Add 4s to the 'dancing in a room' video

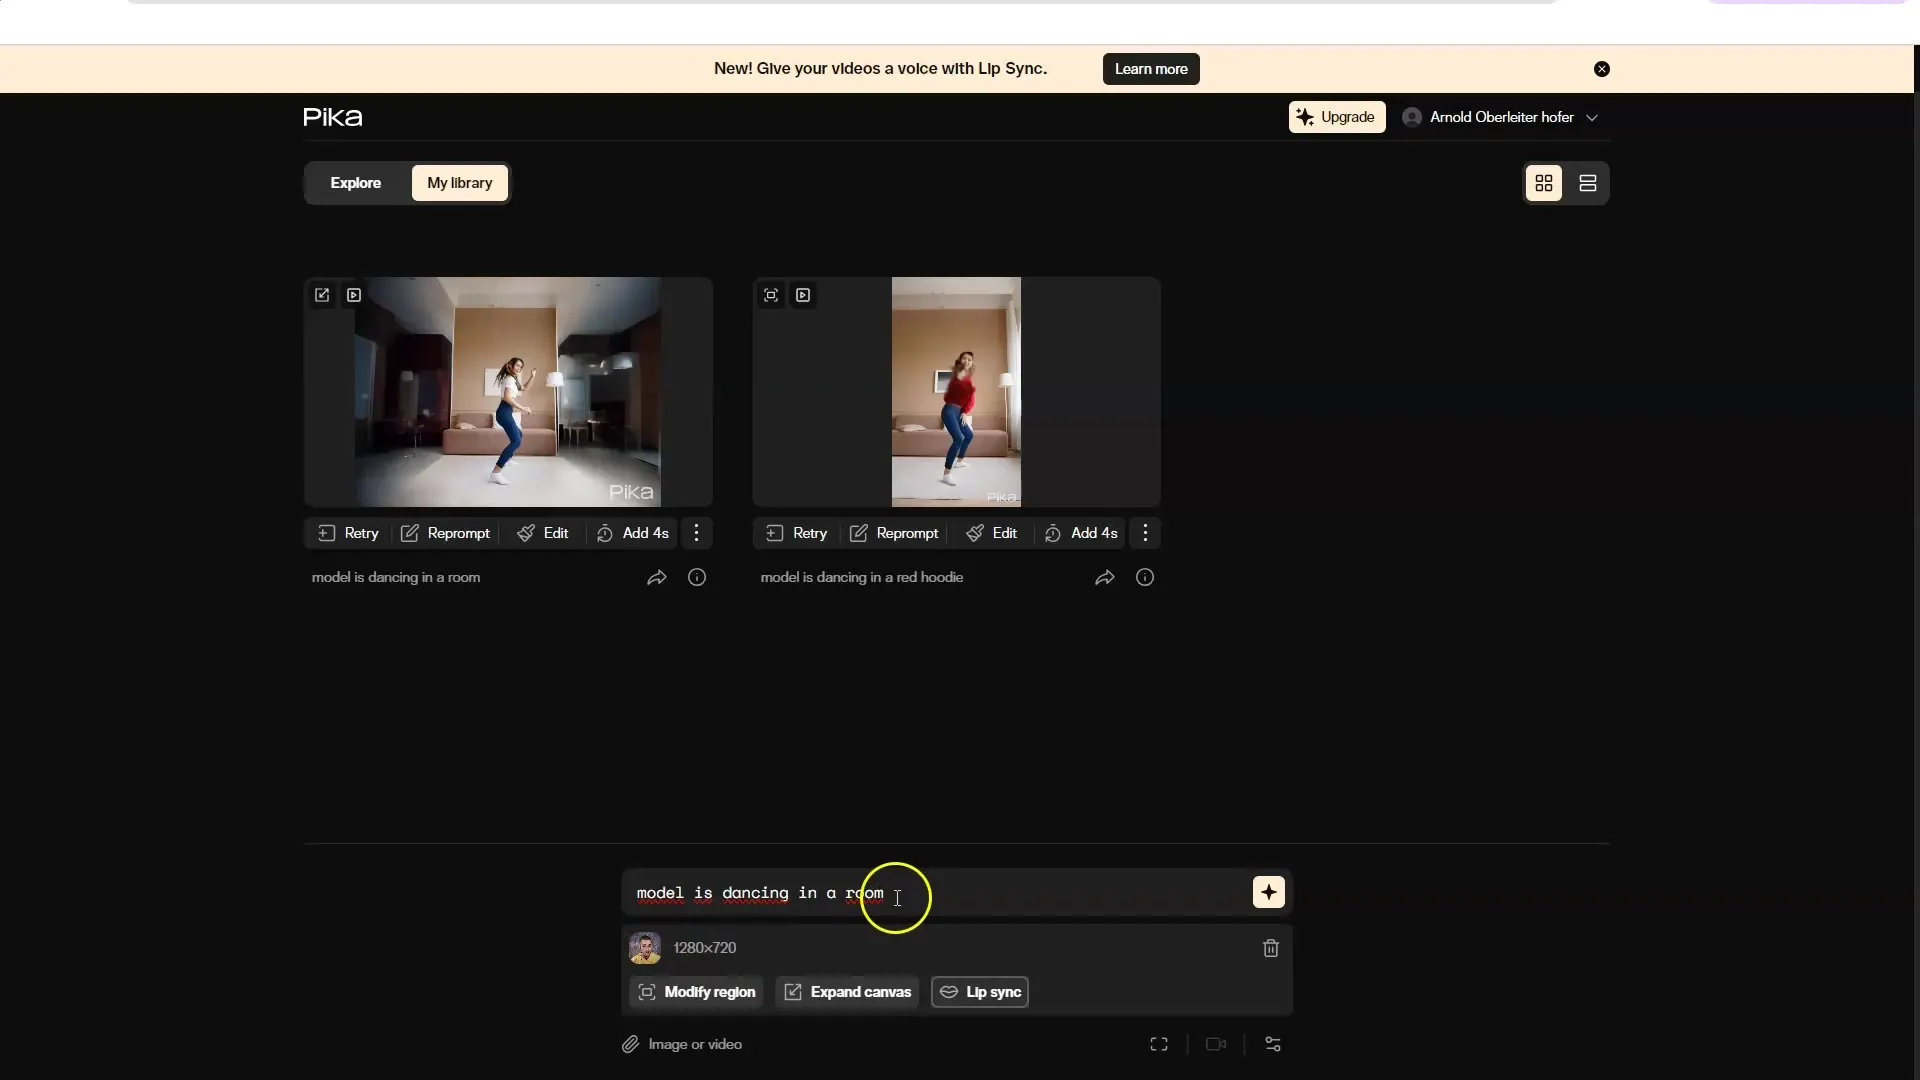click(633, 533)
